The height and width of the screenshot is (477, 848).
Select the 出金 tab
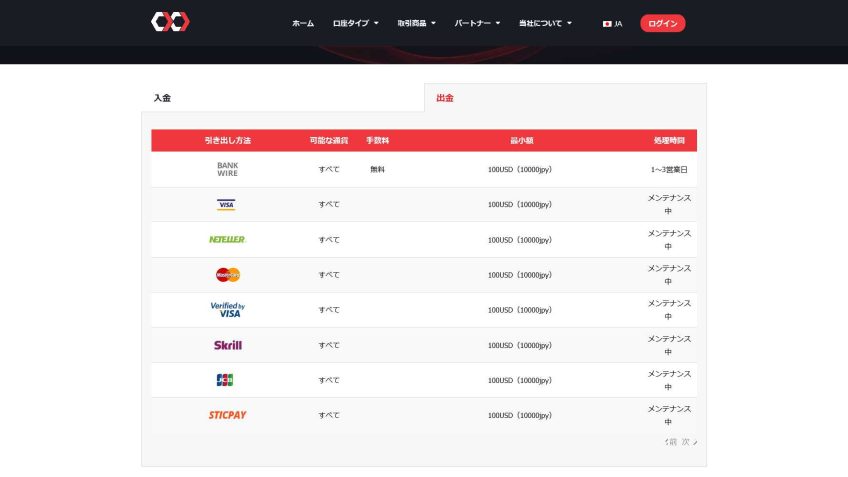click(445, 98)
